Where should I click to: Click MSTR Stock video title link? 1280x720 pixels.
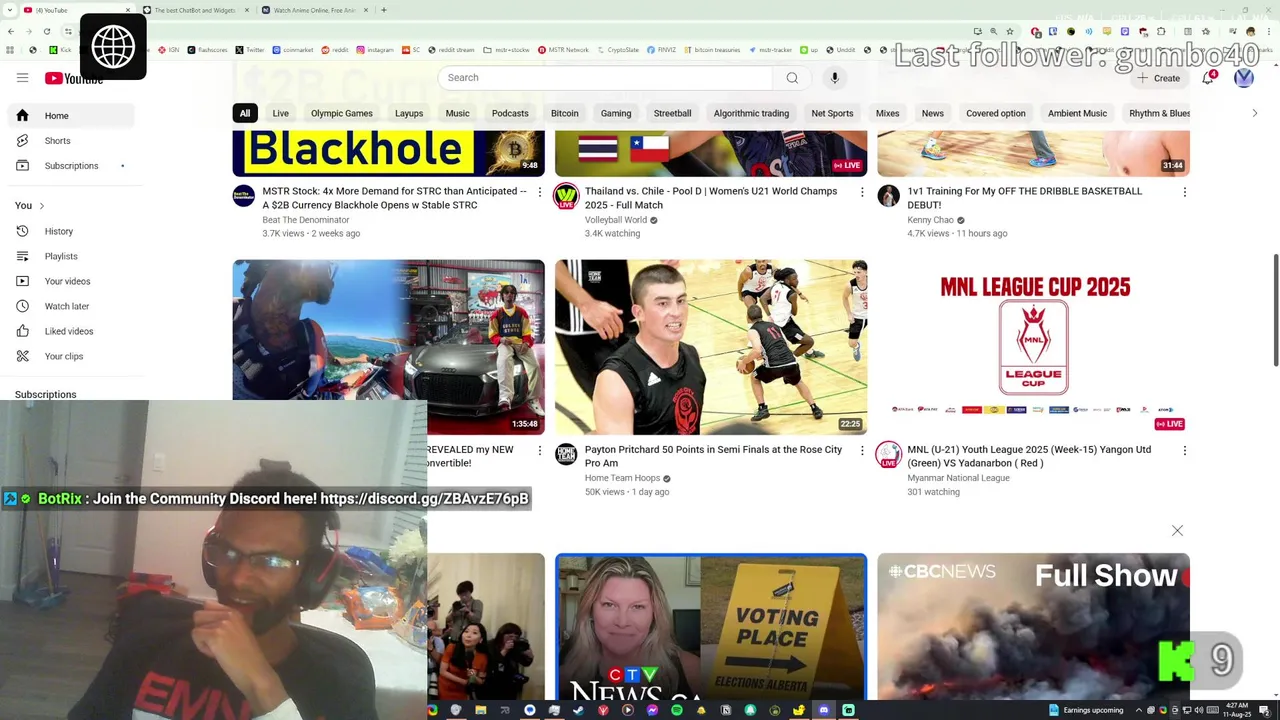(394, 198)
